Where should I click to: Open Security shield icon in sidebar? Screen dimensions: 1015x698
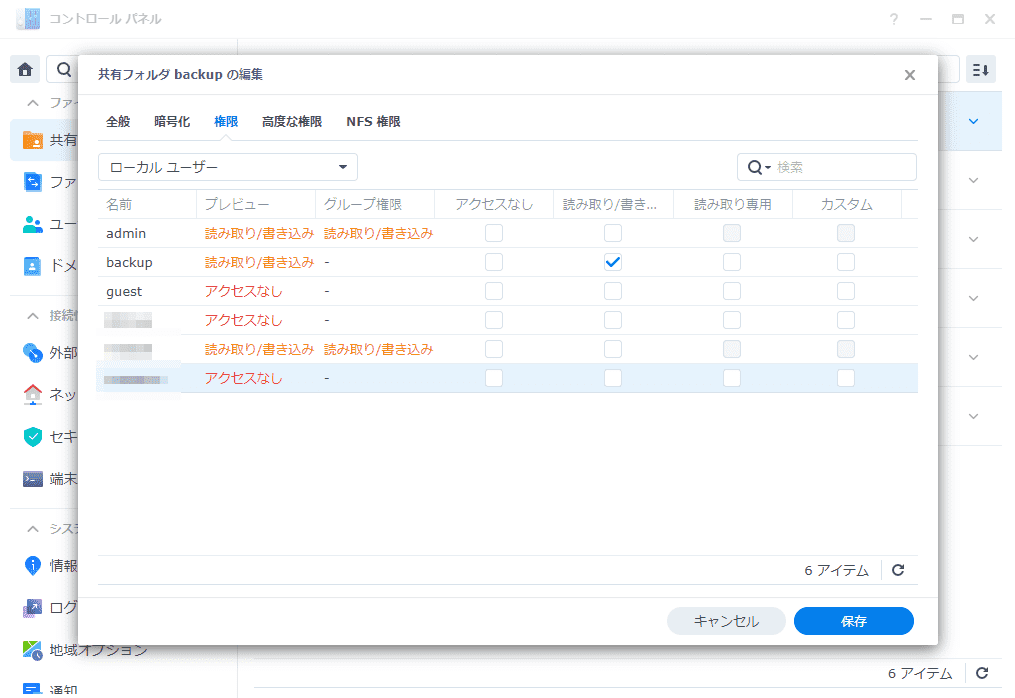32,437
